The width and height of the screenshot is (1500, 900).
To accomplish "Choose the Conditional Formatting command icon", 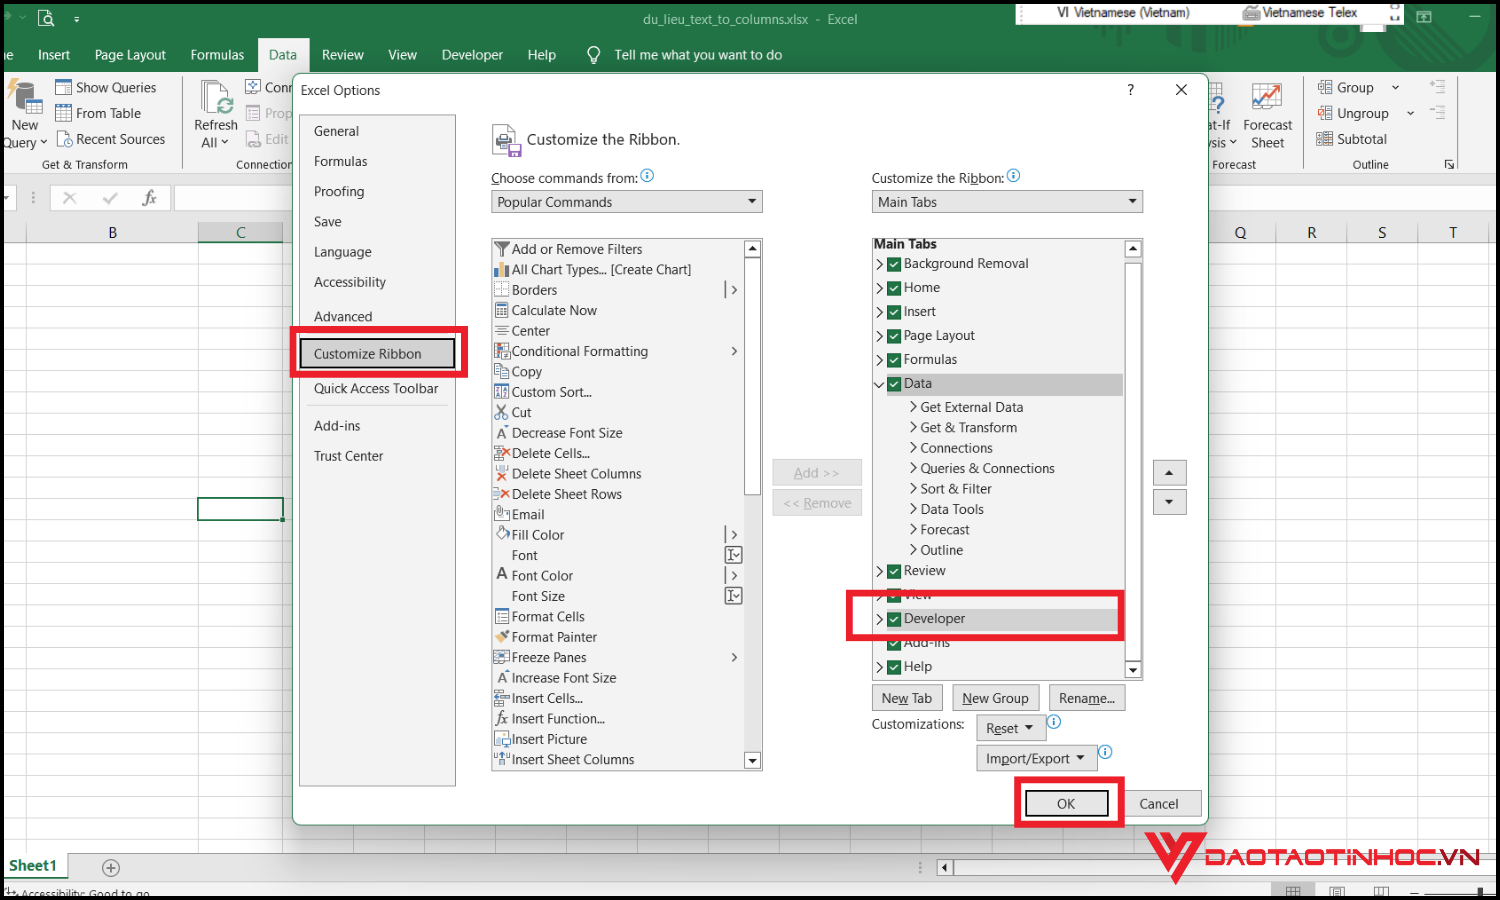I will click(502, 351).
